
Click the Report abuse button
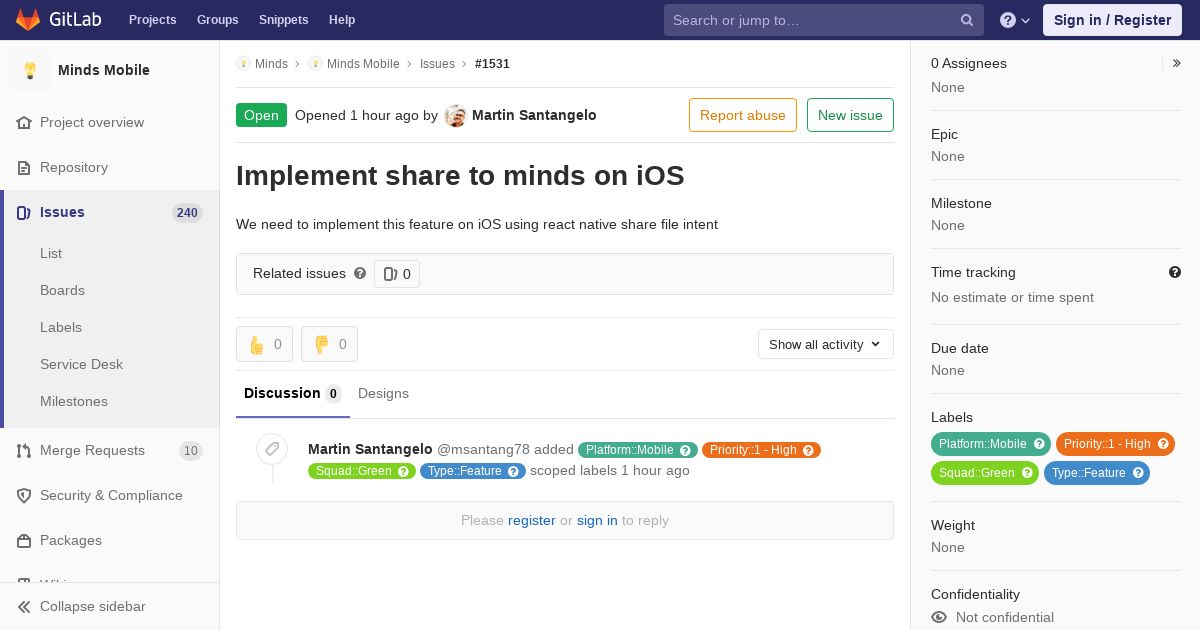click(743, 115)
